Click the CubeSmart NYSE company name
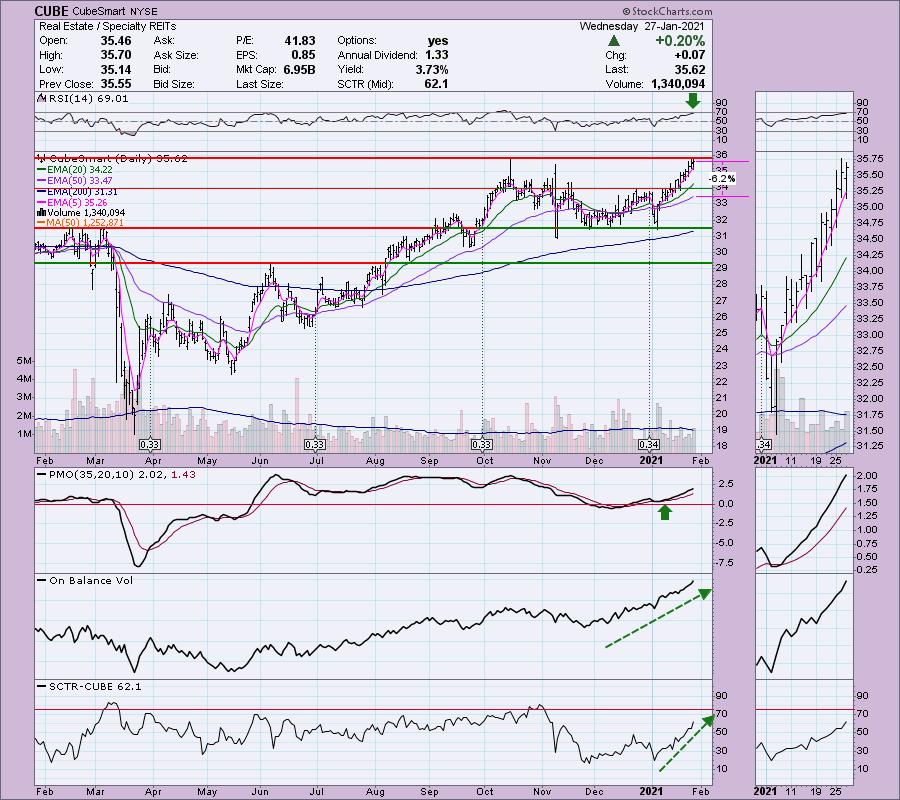This screenshot has width=900, height=800. click(x=115, y=11)
